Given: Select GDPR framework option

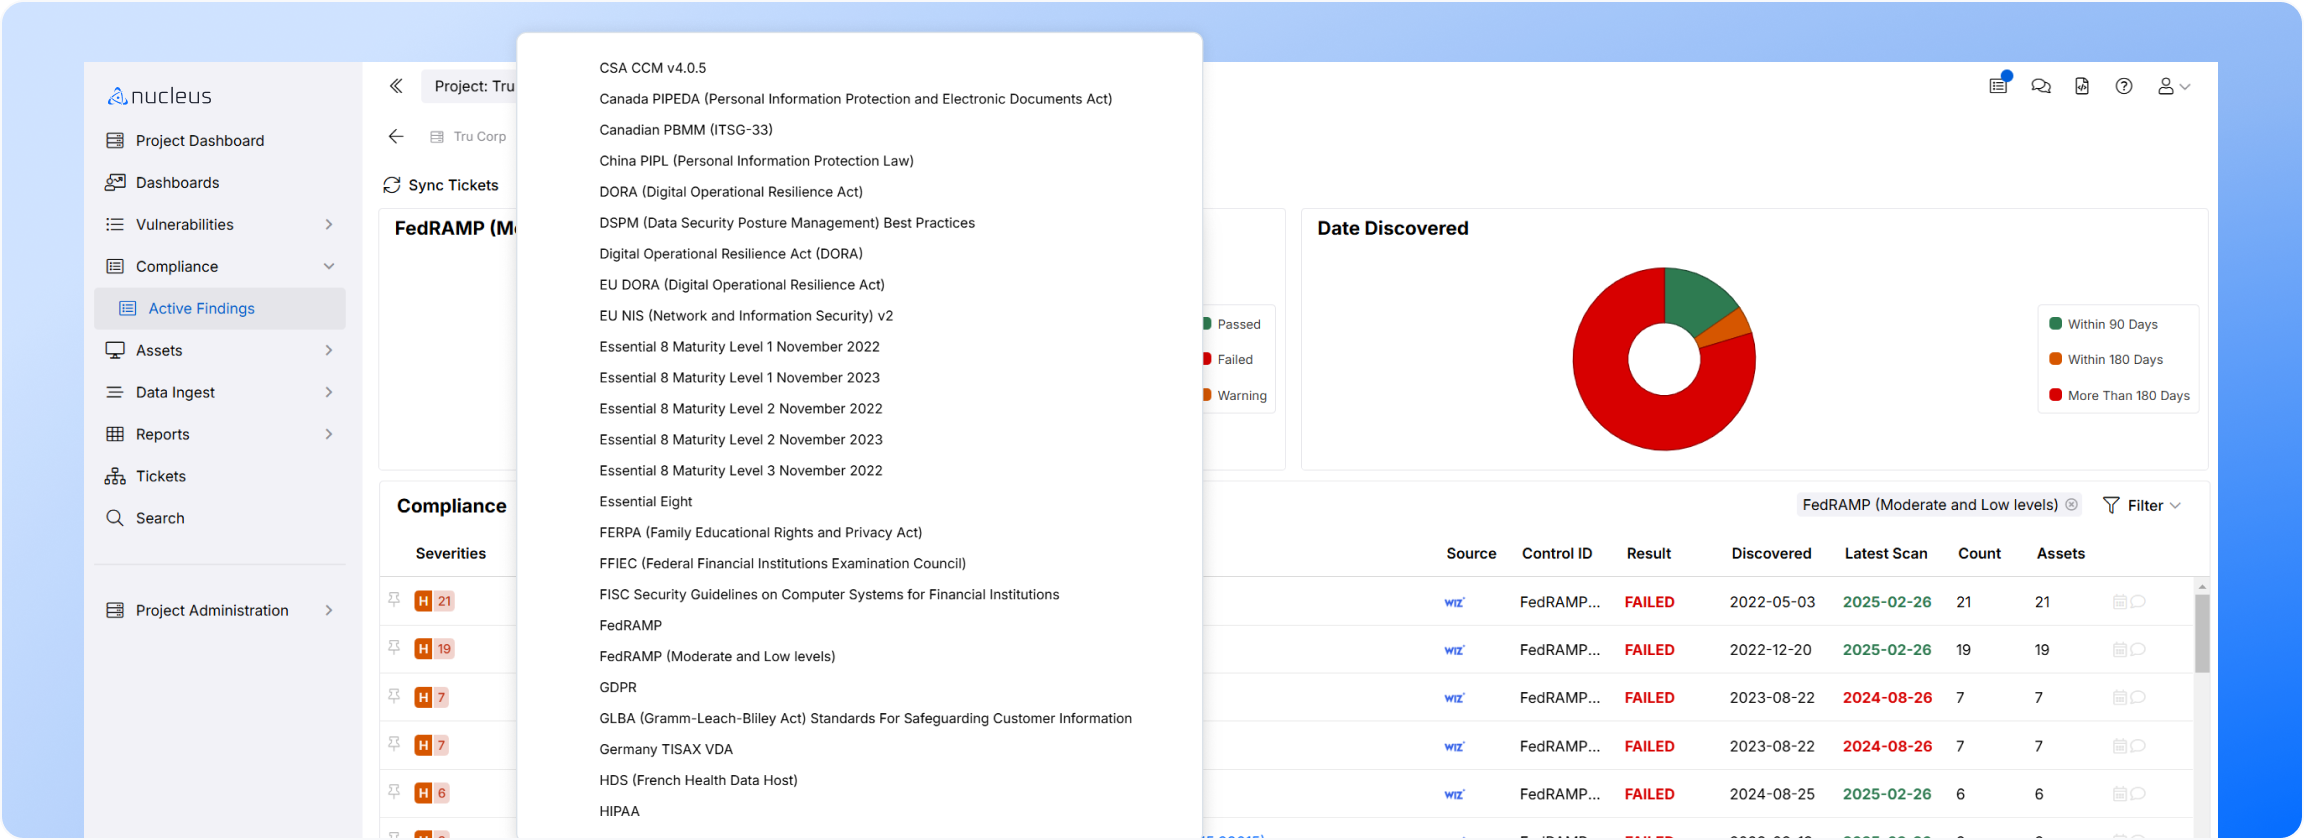Looking at the screenshot, I should tap(618, 688).
